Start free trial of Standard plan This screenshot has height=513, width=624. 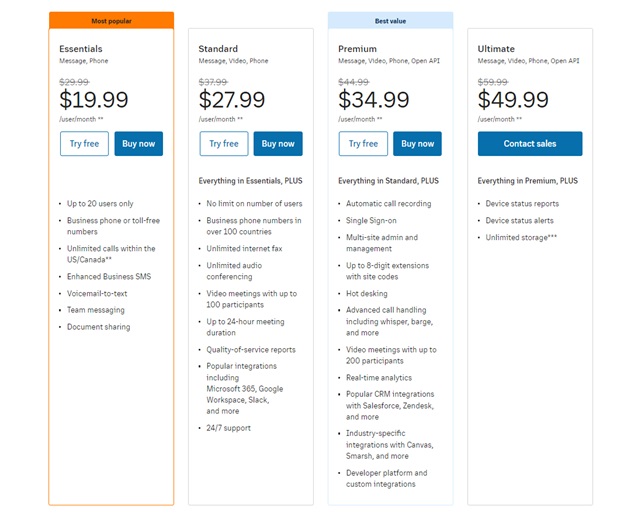224,144
